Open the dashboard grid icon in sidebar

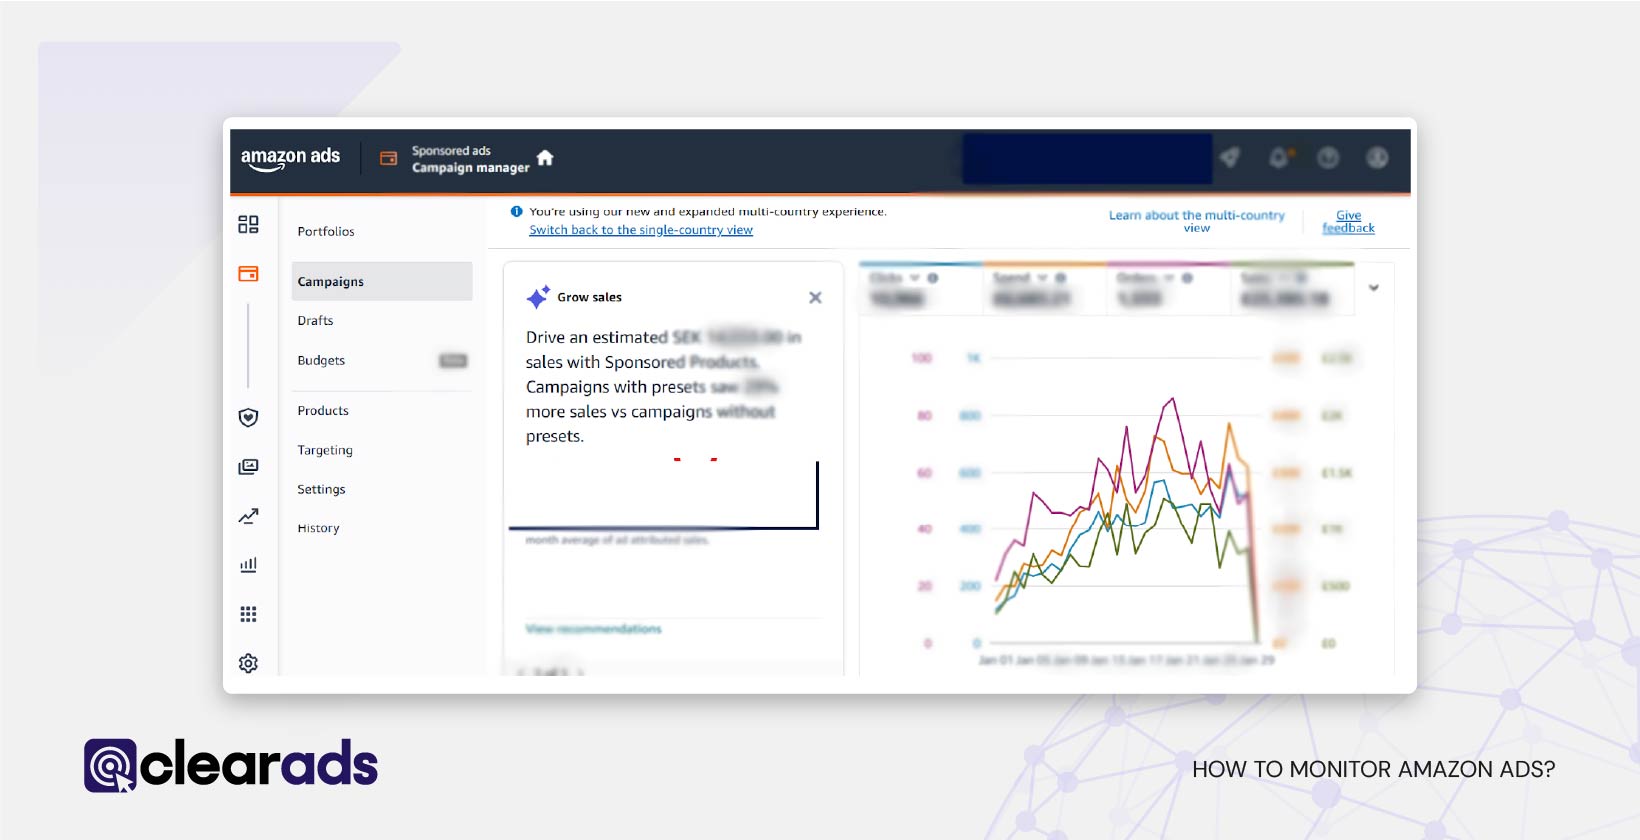tap(248, 224)
